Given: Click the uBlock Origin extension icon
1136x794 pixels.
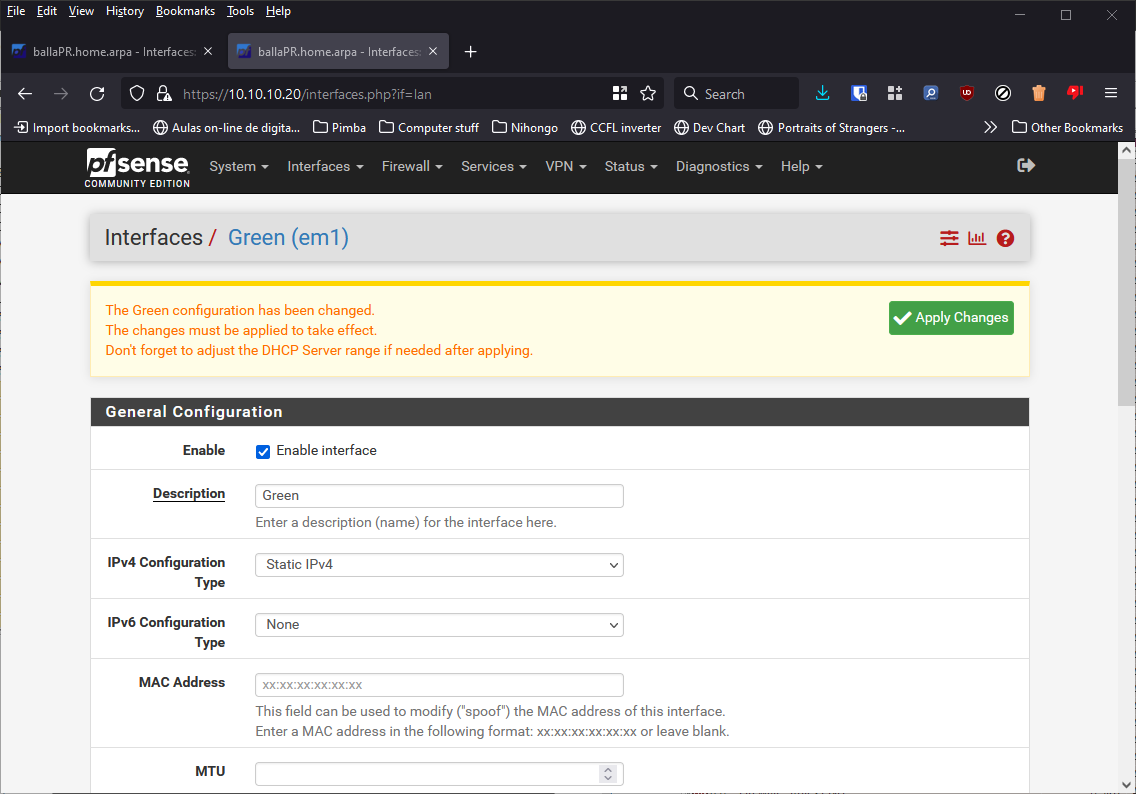Looking at the screenshot, I should [966, 94].
